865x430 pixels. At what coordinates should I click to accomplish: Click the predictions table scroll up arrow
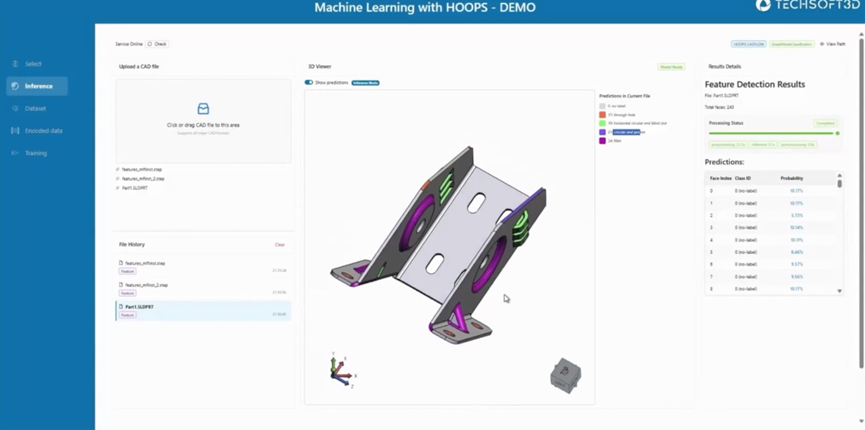840,175
